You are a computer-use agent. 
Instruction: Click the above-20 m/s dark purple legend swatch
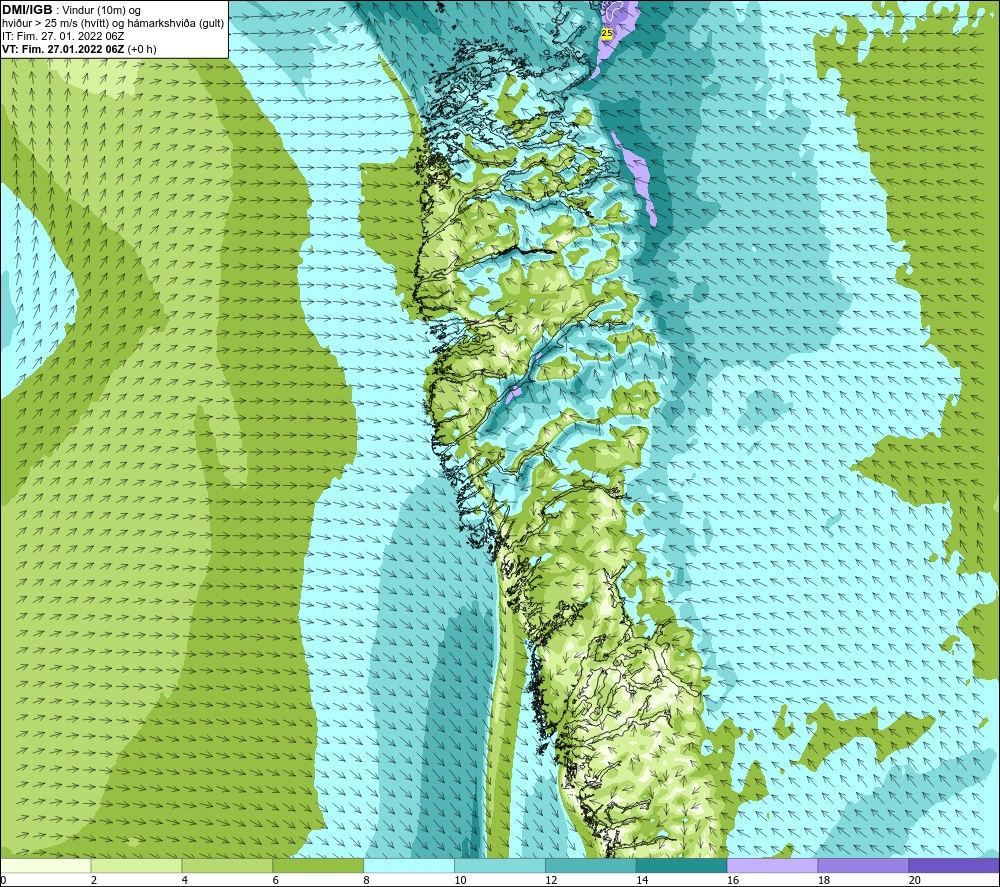click(954, 865)
